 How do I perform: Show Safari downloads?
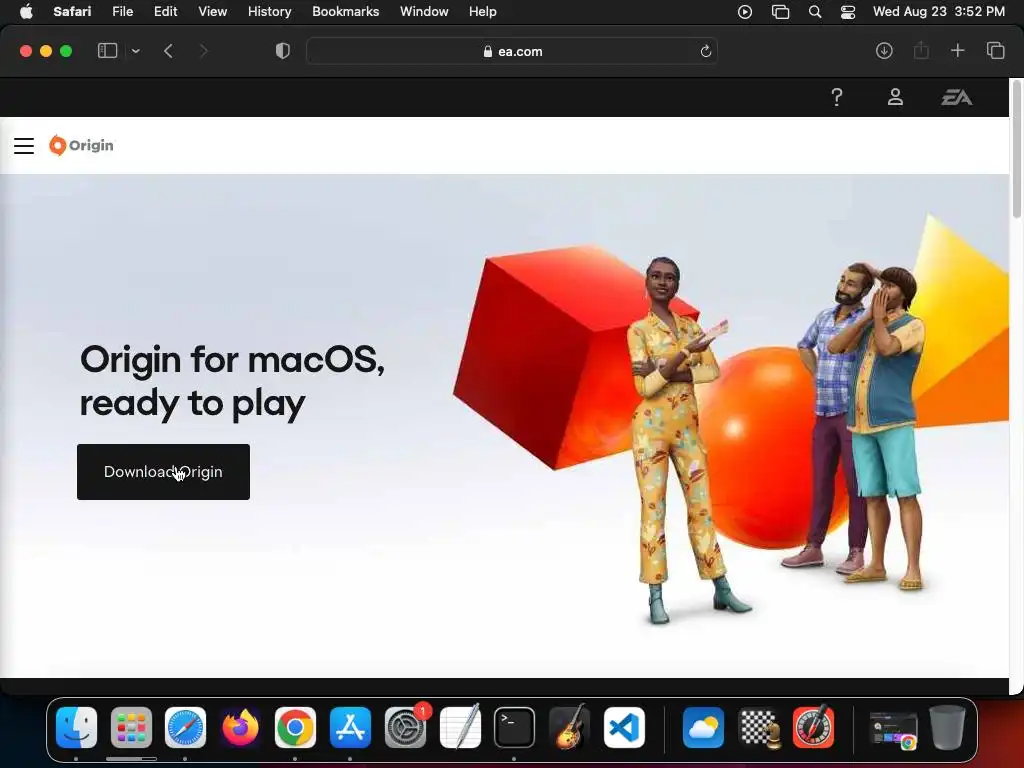click(x=884, y=51)
